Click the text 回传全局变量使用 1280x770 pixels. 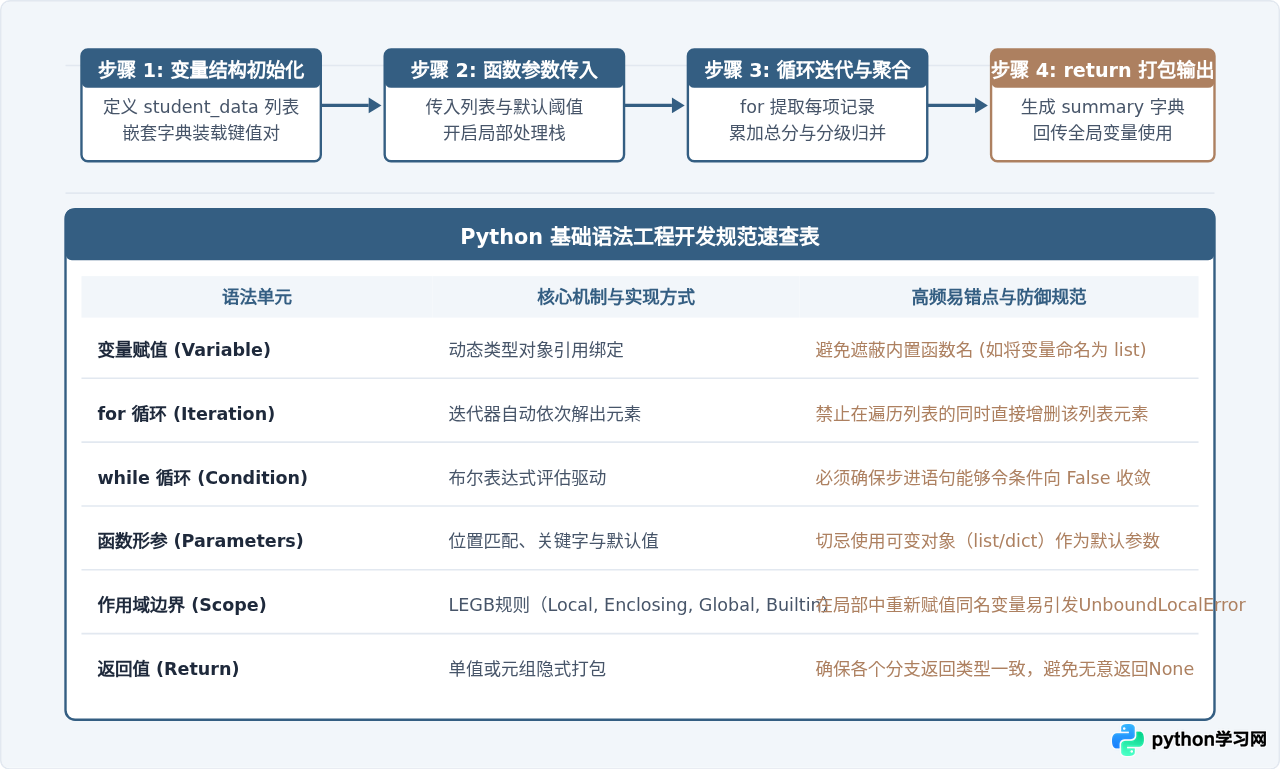click(1102, 133)
